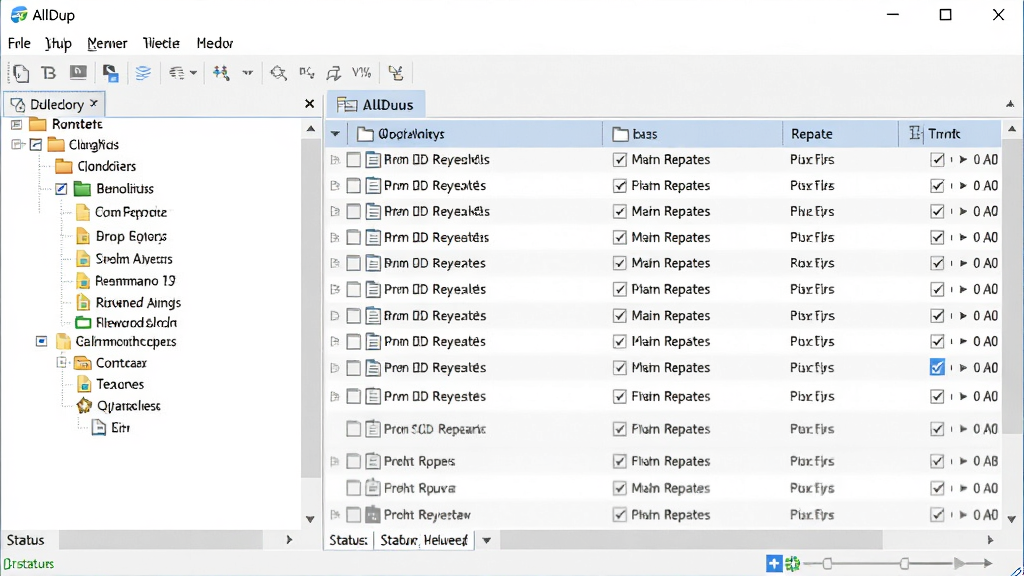Open the Memer menu
The image size is (1024, 576).
(107, 43)
